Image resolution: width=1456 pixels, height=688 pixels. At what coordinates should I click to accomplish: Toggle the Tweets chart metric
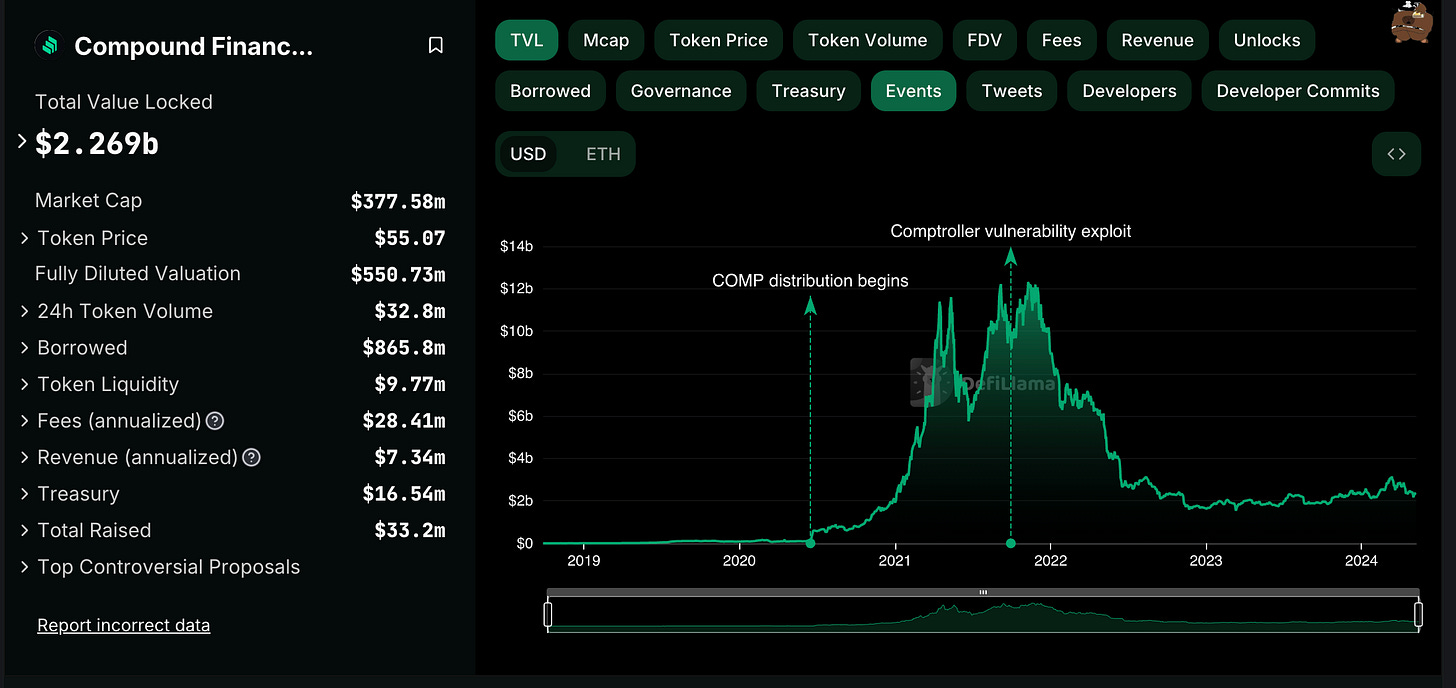click(1012, 91)
